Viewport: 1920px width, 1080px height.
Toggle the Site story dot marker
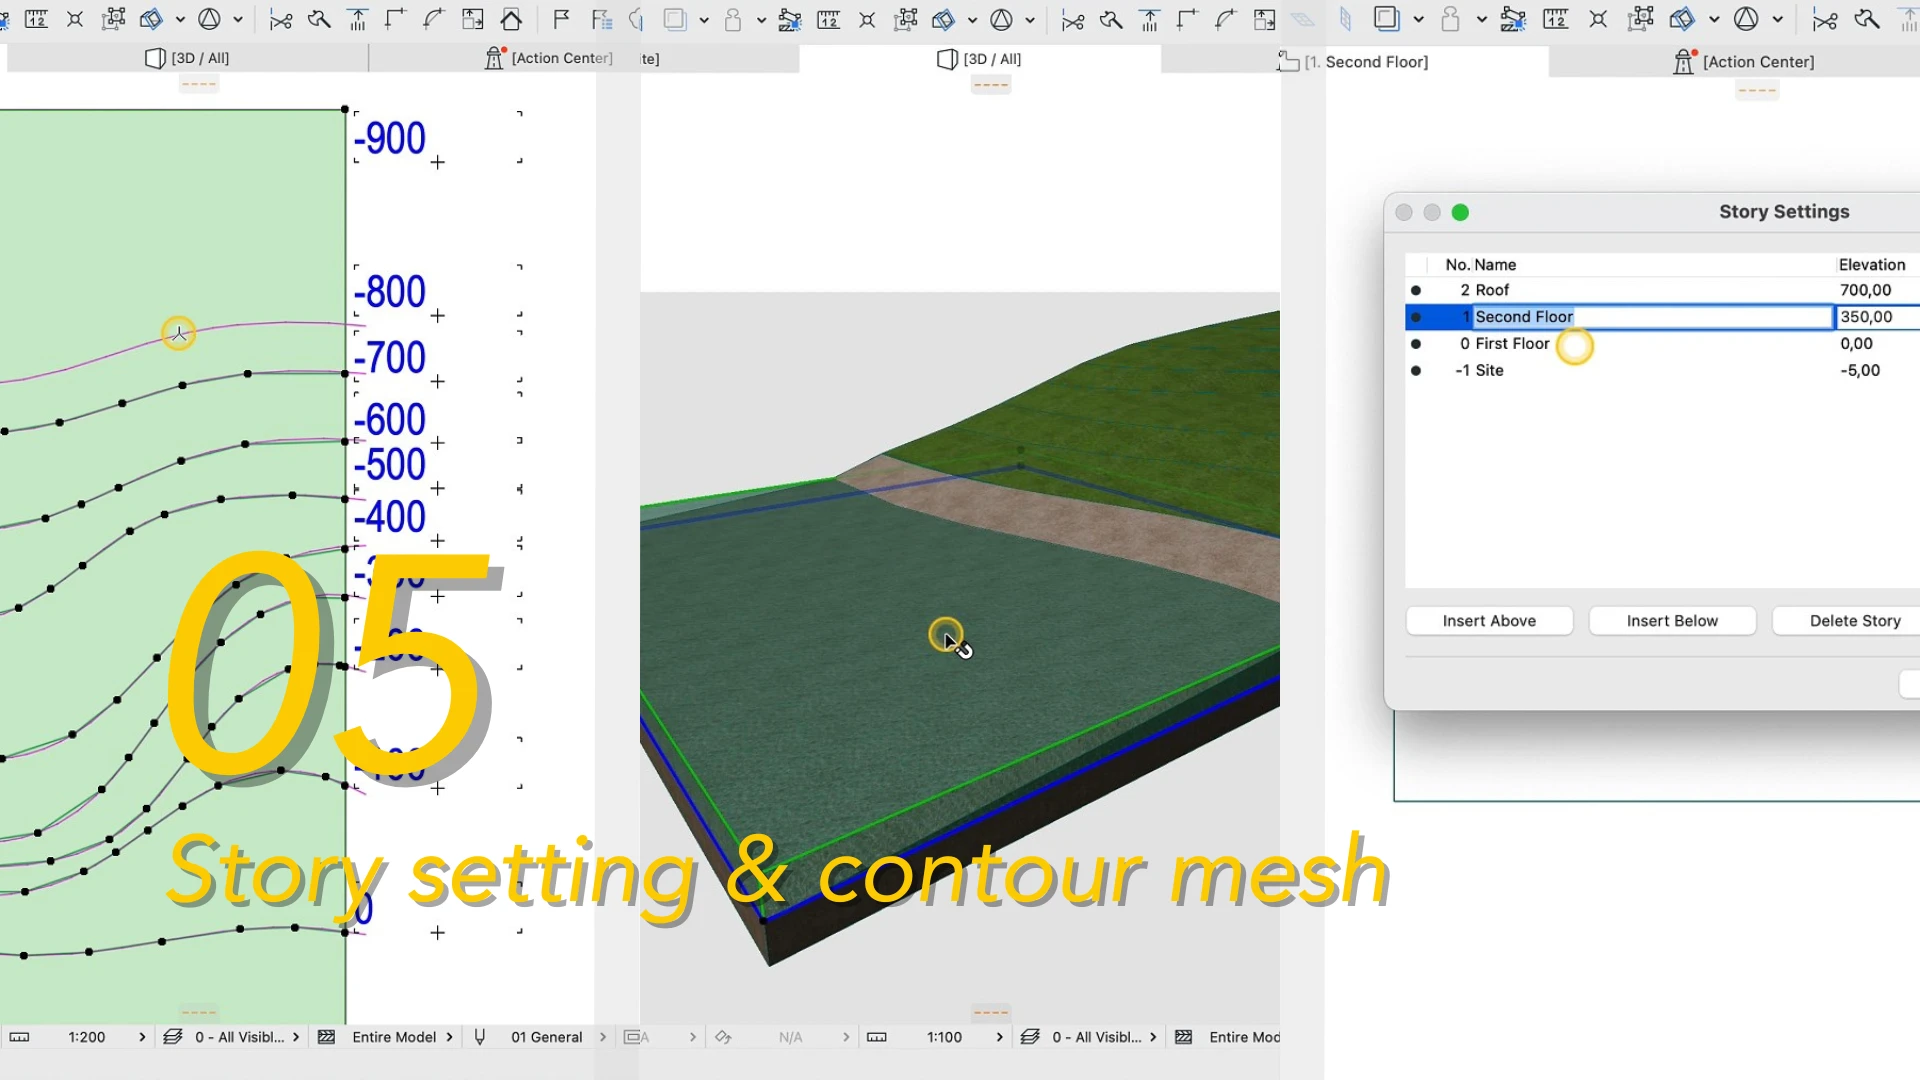1416,371
